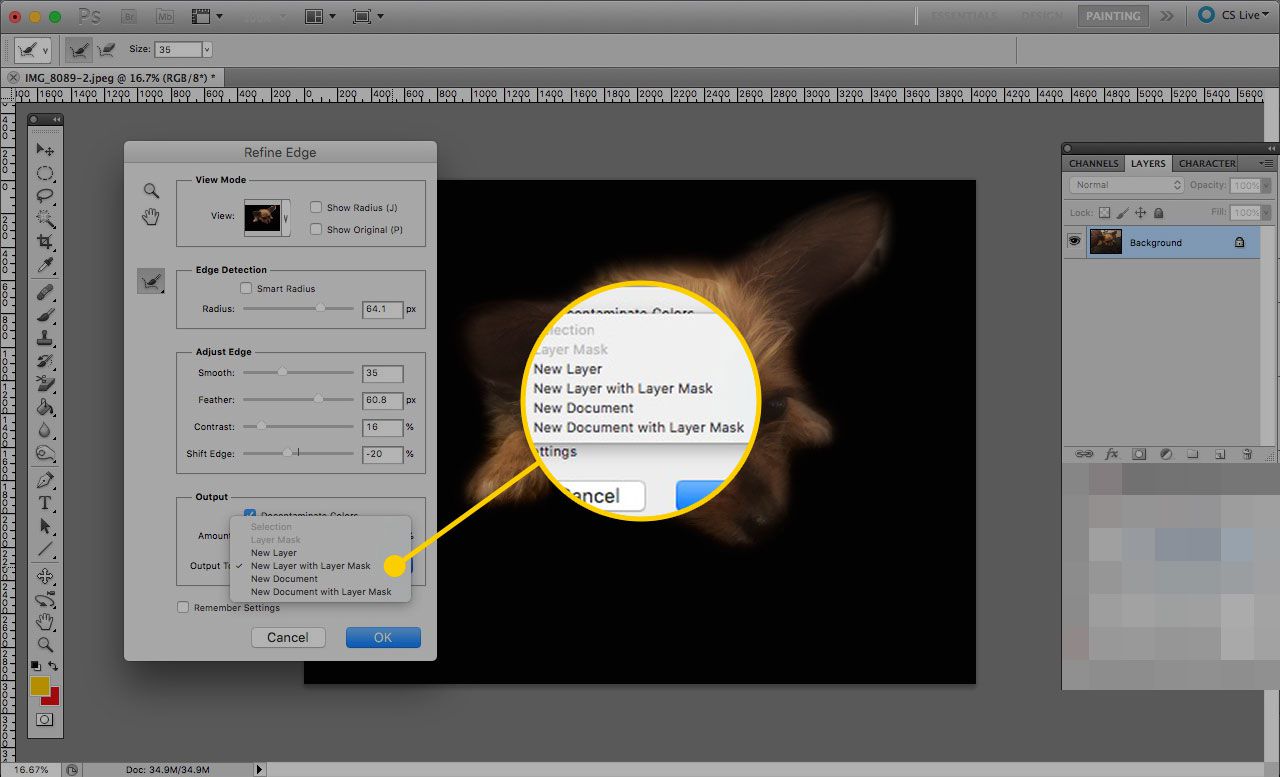Select the Move tool in the toolbox
Image resolution: width=1280 pixels, height=777 pixels.
(45, 149)
